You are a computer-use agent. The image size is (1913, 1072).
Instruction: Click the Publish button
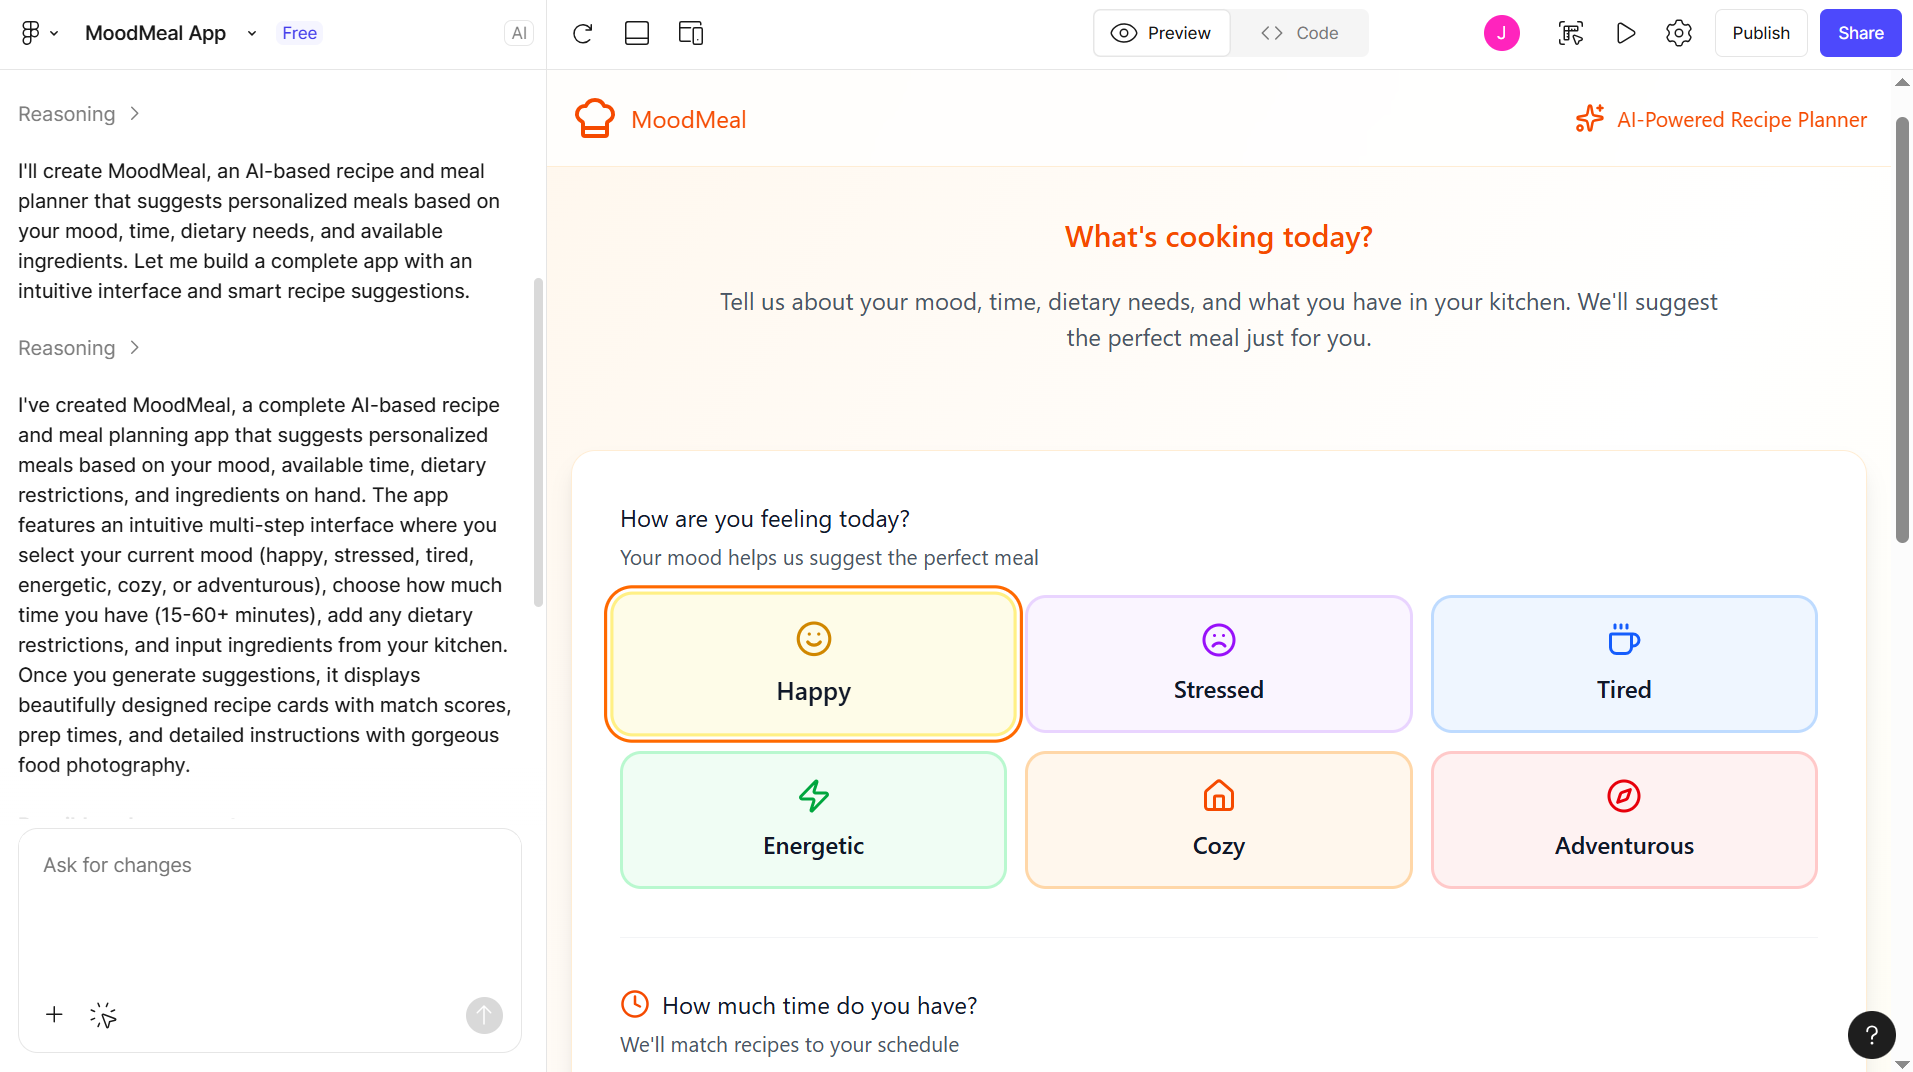[1760, 33]
